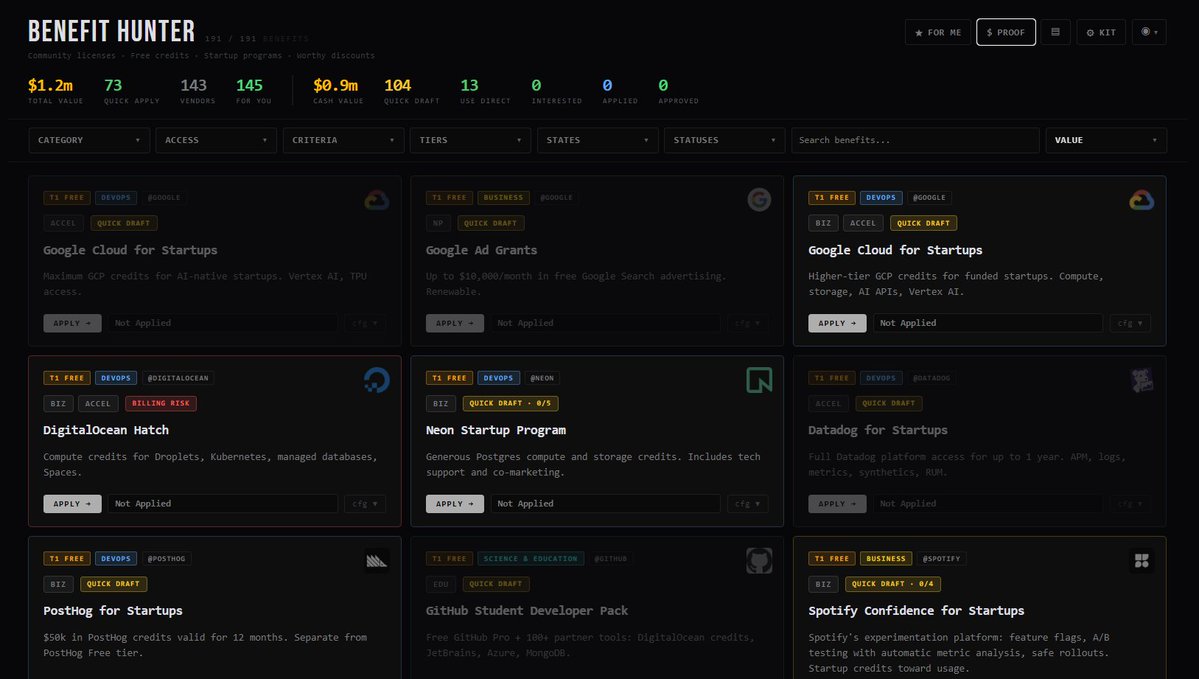Click the DigitalOcean Hatch card title
The width and height of the screenshot is (1199, 679).
click(106, 430)
